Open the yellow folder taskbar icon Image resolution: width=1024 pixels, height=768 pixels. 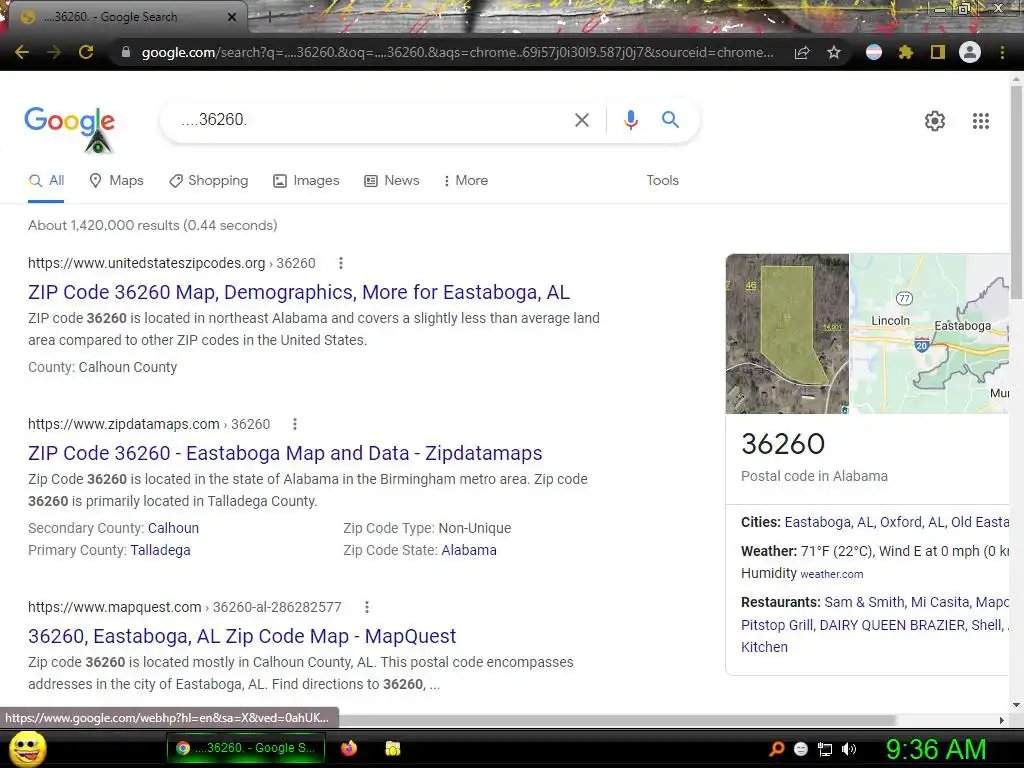[392, 748]
